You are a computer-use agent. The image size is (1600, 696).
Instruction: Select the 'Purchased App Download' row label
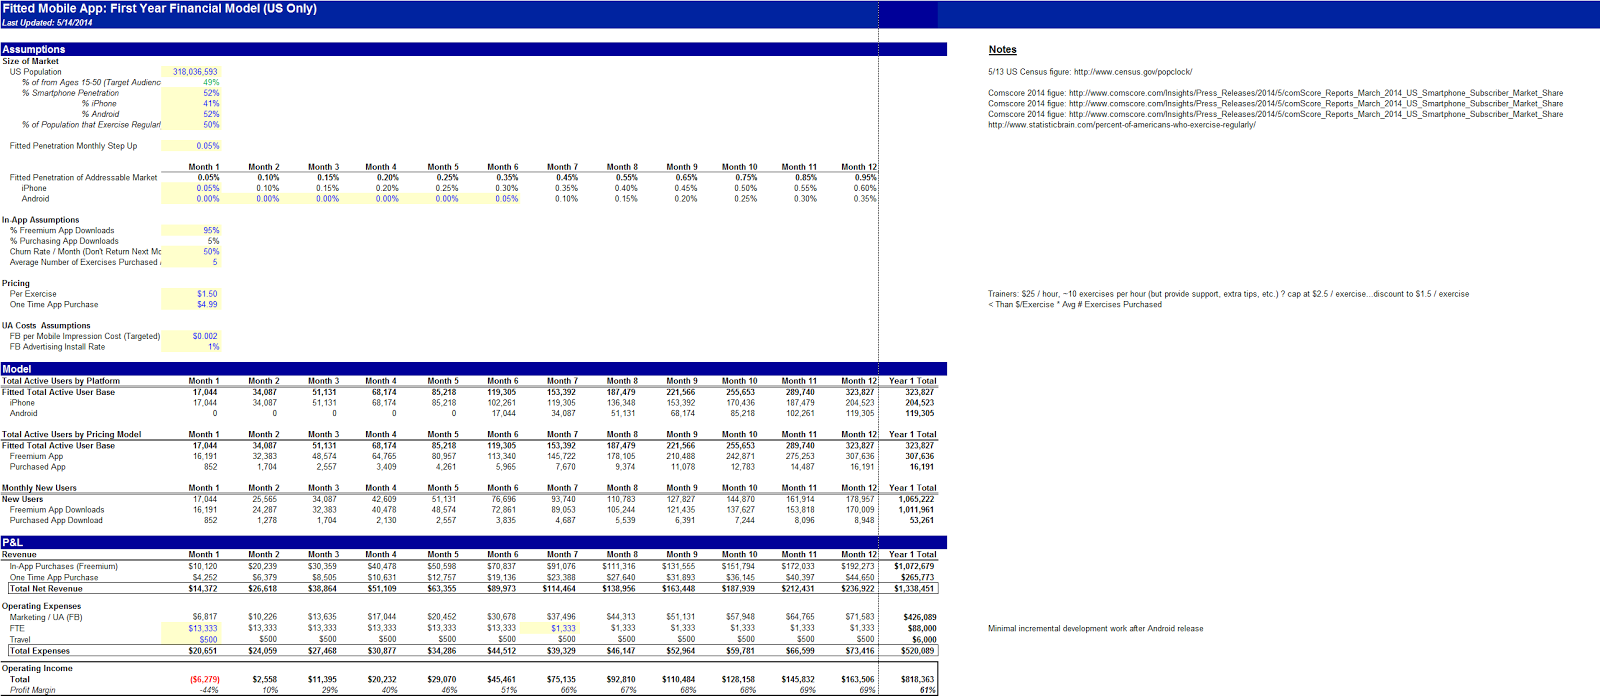pyautogui.click(x=56, y=520)
